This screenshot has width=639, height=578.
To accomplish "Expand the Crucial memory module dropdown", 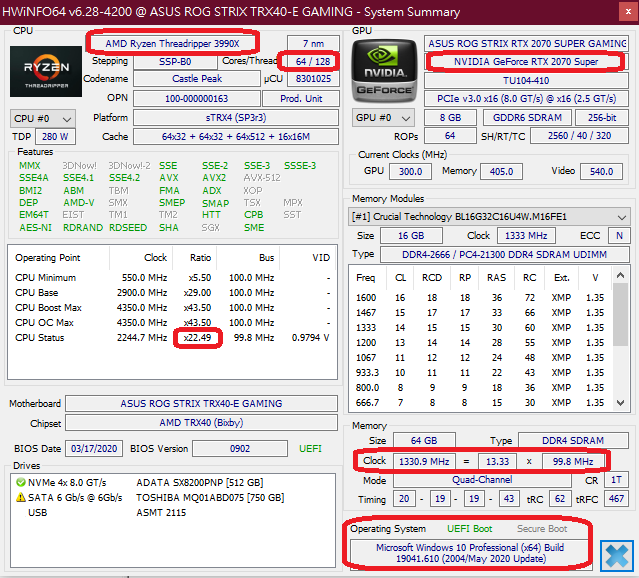I will (489, 217).
